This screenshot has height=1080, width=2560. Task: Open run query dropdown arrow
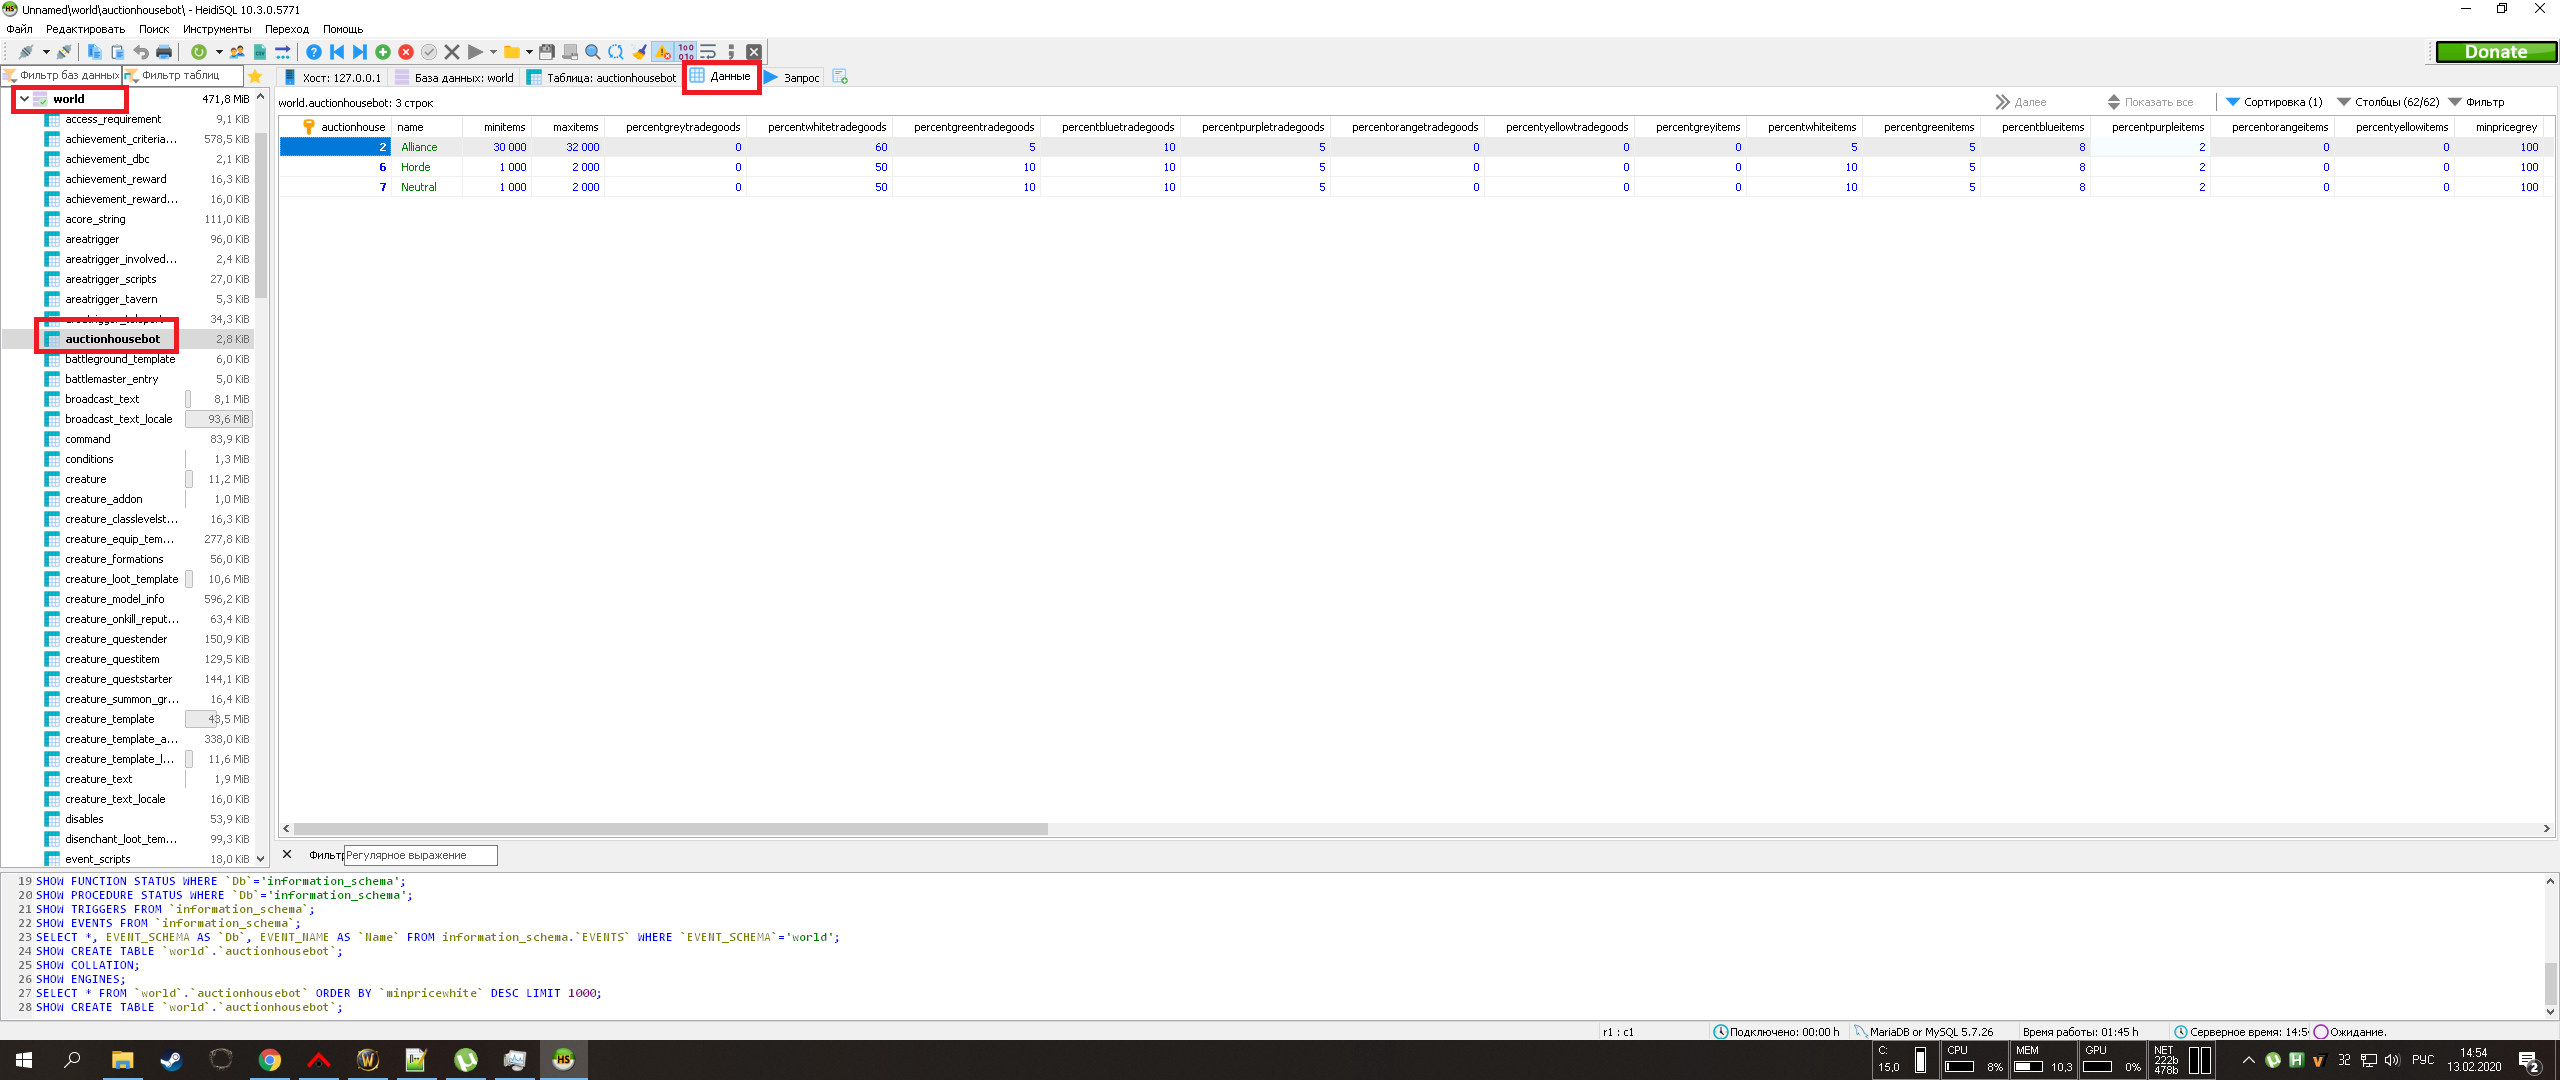click(x=493, y=52)
